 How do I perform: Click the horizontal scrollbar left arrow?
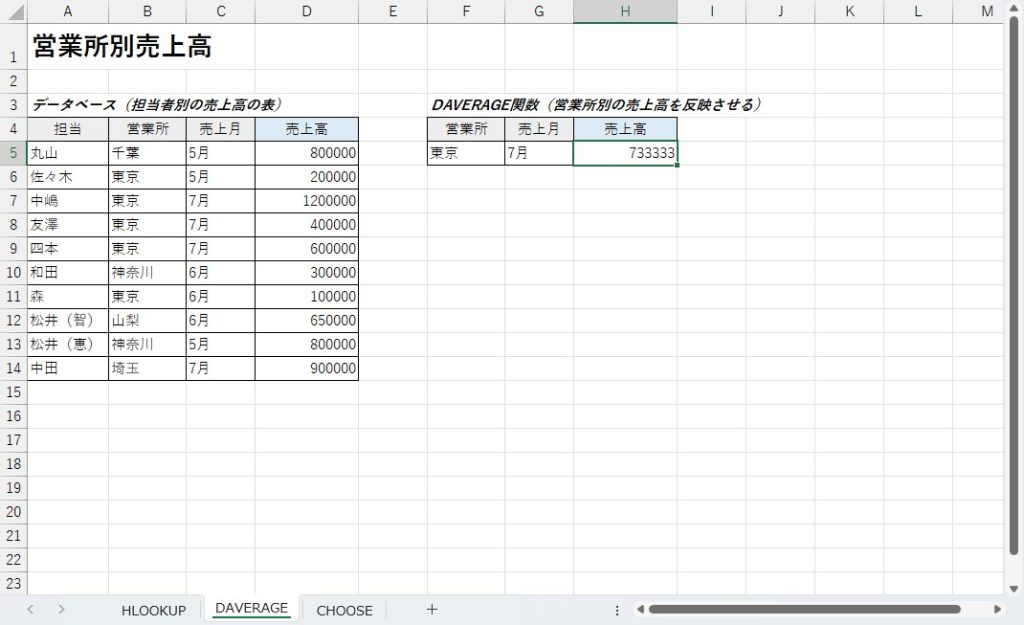tap(640, 609)
